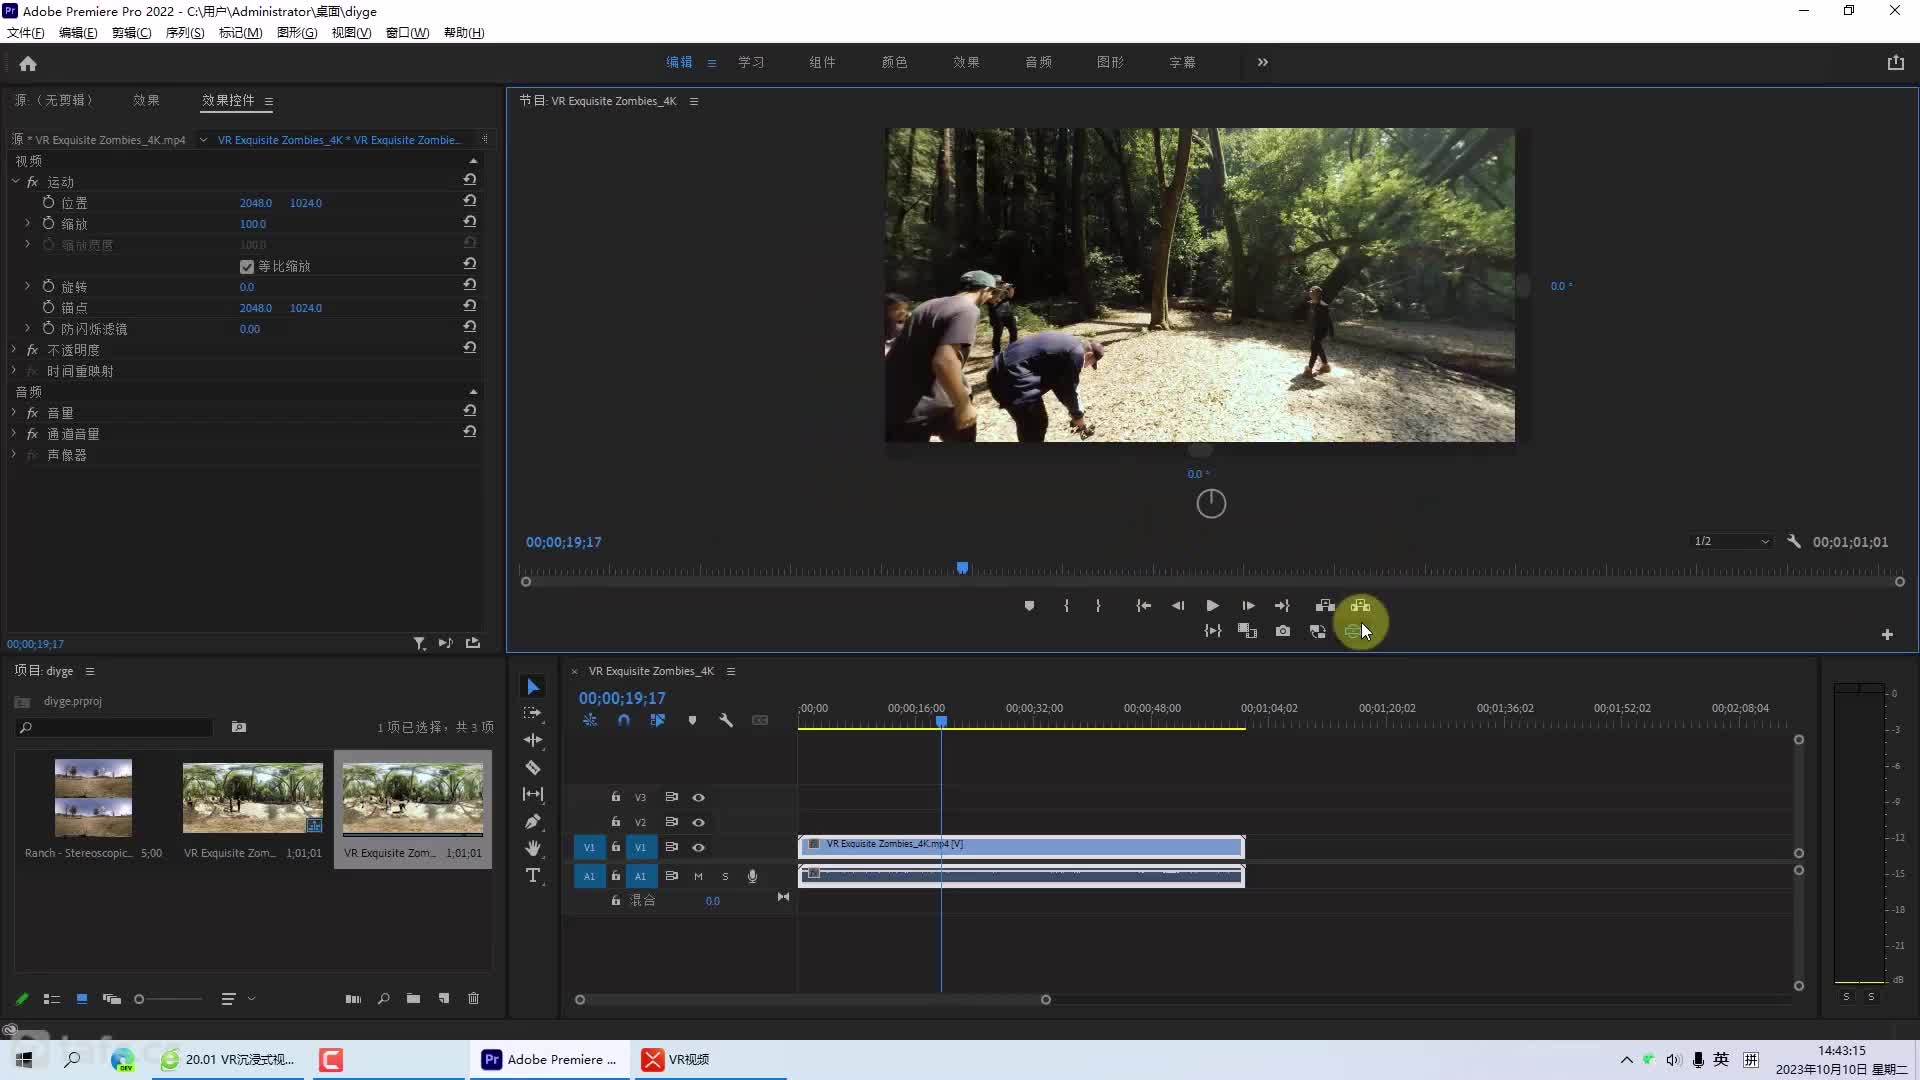Open the Window (窗口) menu
The height and width of the screenshot is (1080, 1920).
coord(407,33)
